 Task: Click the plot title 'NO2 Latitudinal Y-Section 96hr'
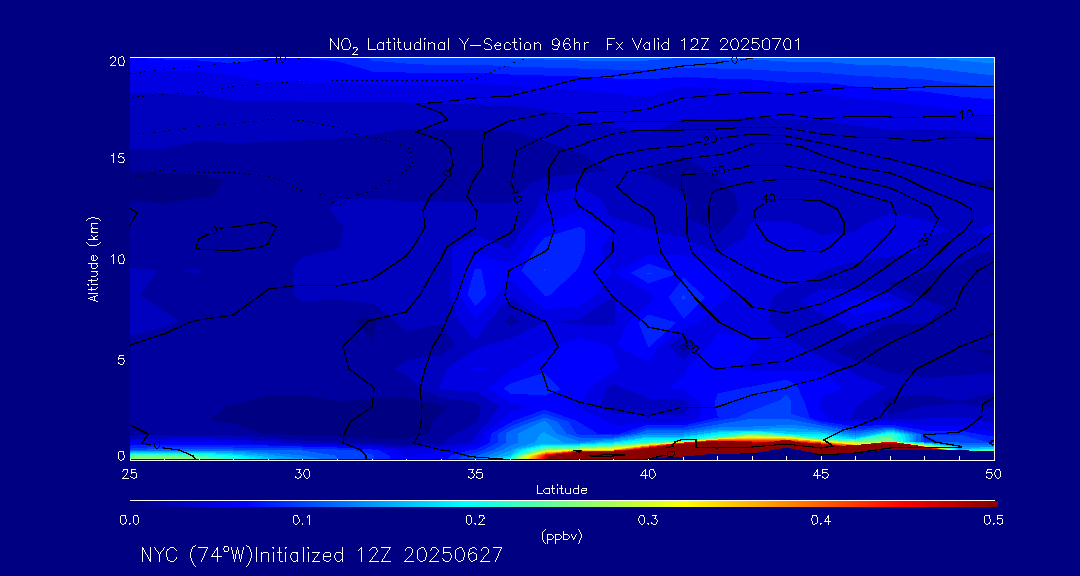461,45
